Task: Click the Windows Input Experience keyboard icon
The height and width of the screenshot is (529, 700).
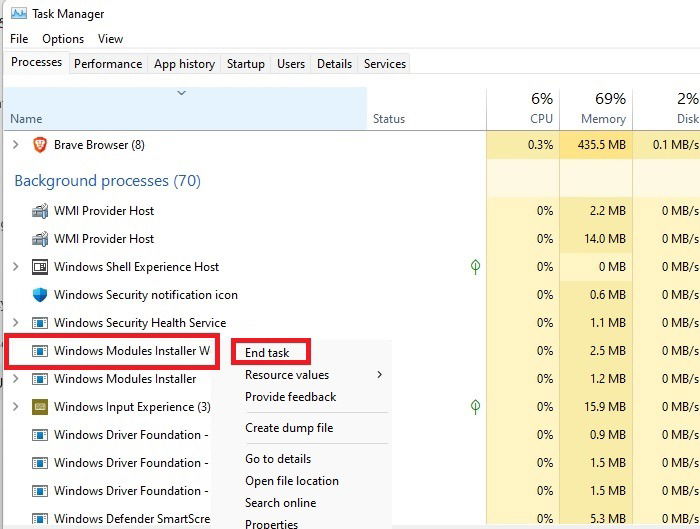Action: pos(40,407)
